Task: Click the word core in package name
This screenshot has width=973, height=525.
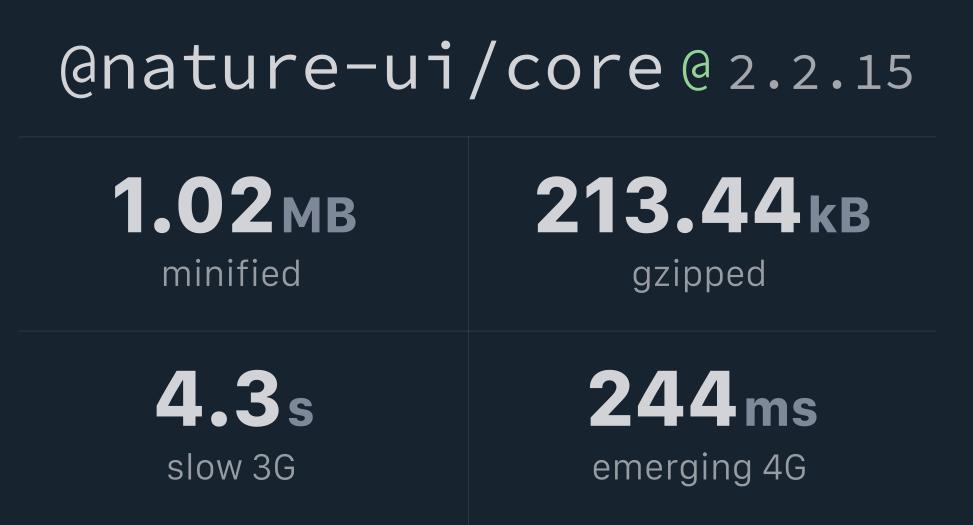Action: point(585,69)
